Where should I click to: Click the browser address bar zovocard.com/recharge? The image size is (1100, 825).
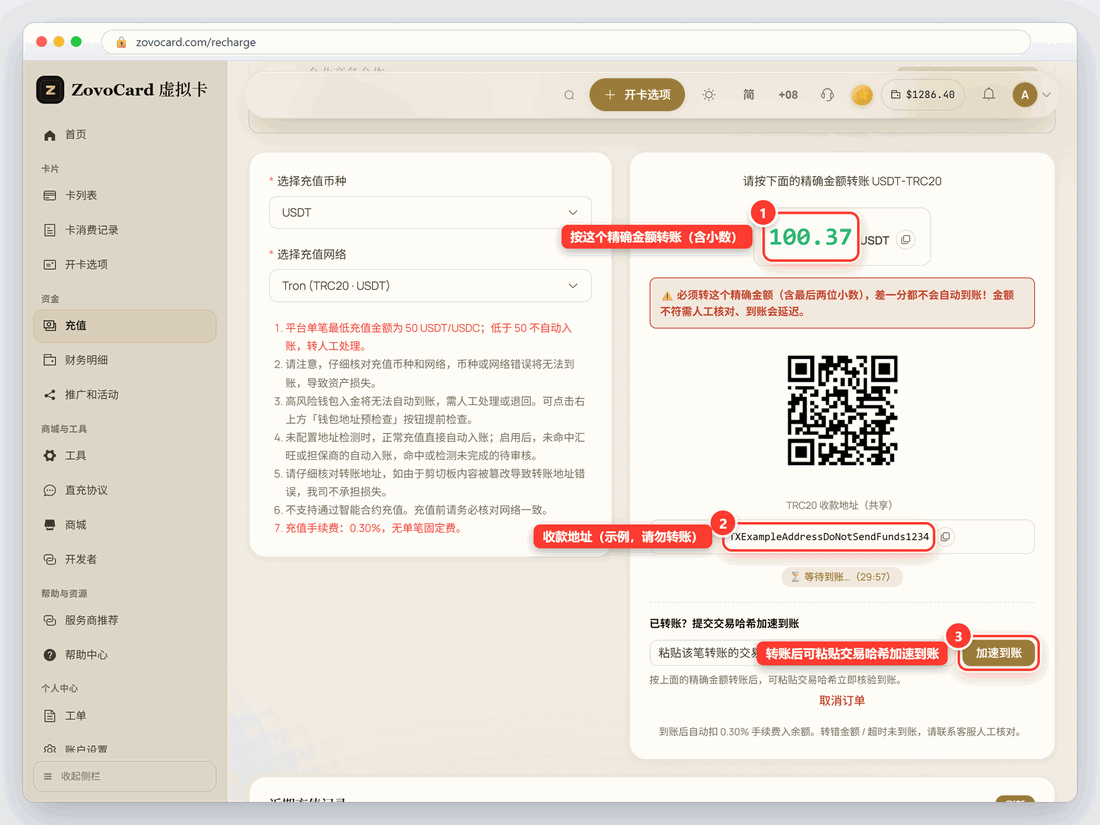pyautogui.click(x=565, y=42)
